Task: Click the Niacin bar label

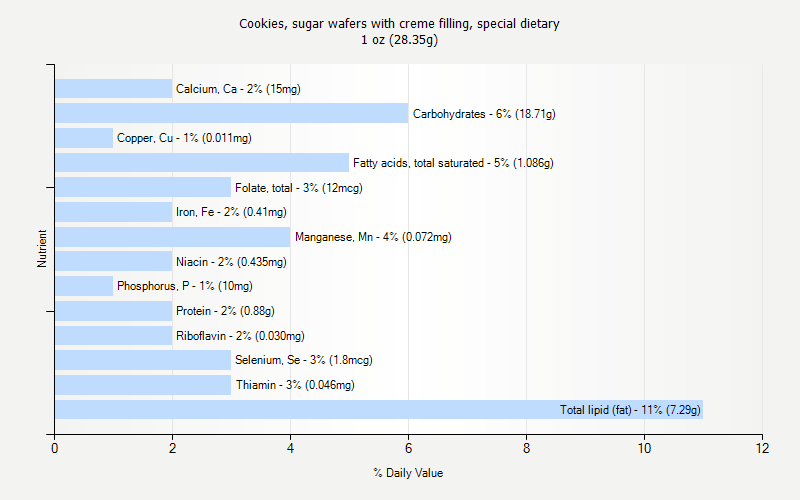Action: (x=231, y=262)
